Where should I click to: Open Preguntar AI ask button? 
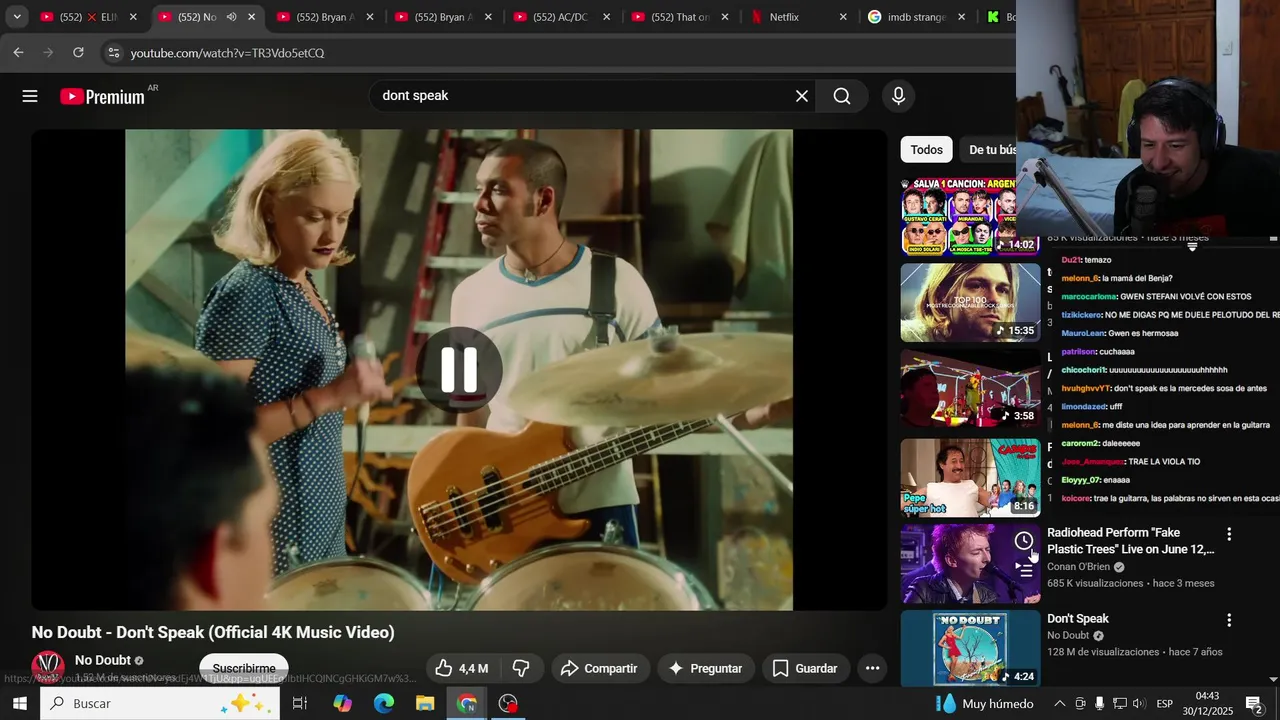point(706,668)
